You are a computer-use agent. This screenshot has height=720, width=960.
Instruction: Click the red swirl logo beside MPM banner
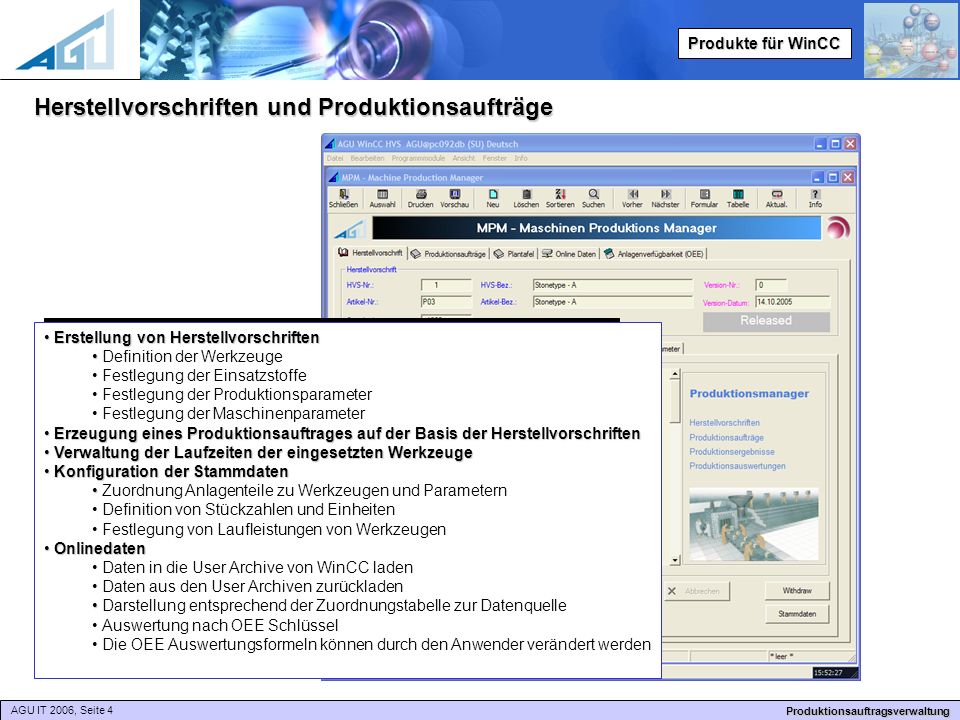coord(838,228)
